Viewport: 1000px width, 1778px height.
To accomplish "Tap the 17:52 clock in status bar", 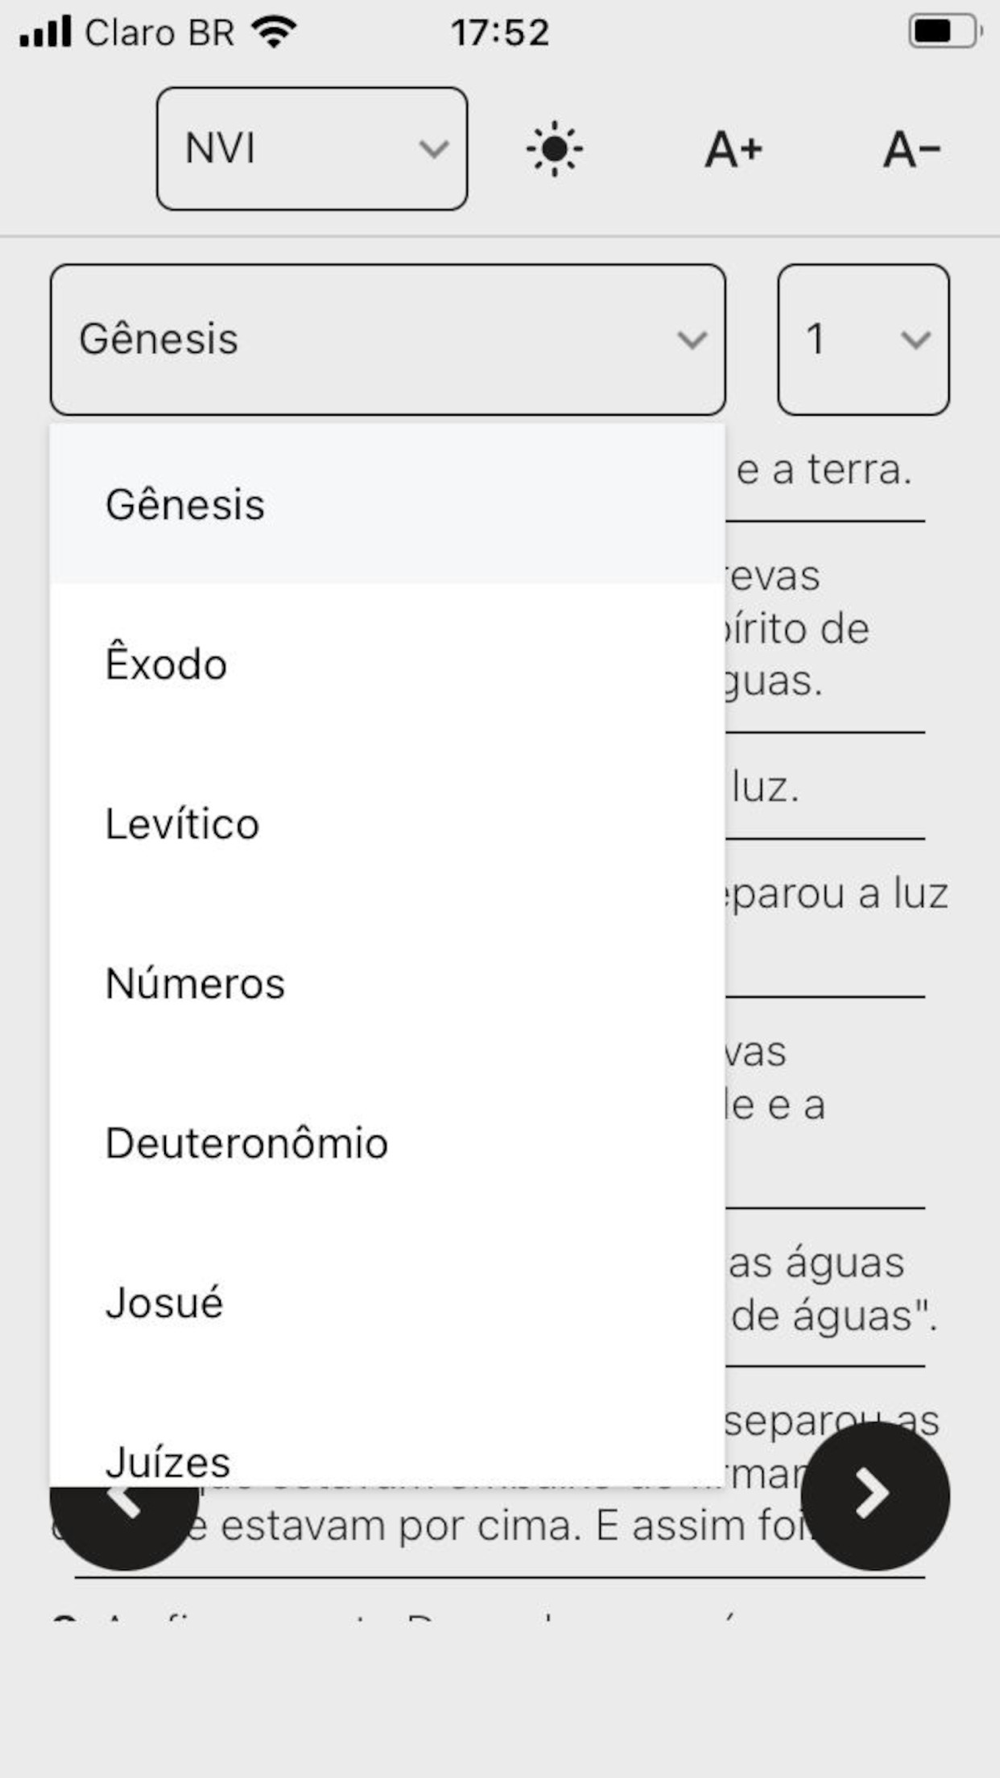I will click(x=499, y=33).
